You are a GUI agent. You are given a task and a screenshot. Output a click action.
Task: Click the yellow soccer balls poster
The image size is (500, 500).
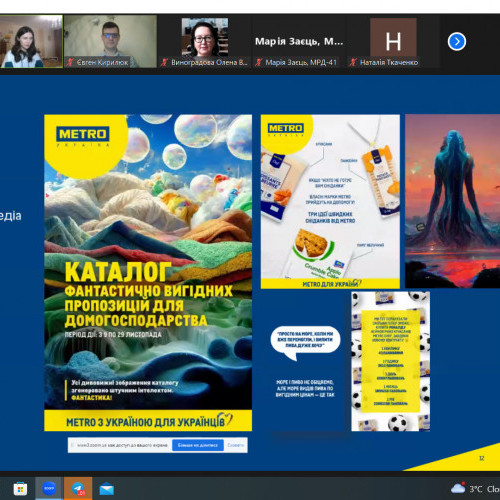pos(390,361)
